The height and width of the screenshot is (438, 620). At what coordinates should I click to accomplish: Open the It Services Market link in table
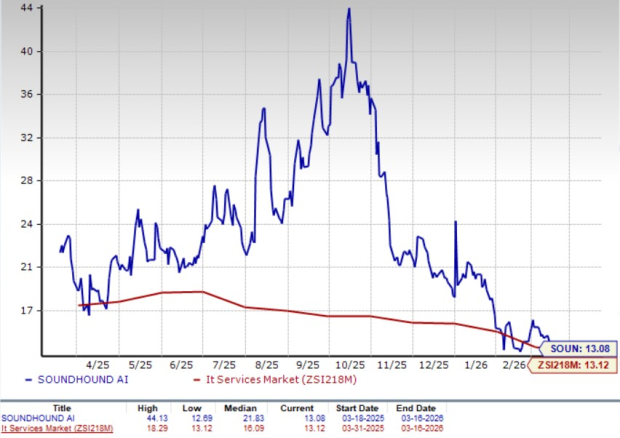tap(57, 429)
